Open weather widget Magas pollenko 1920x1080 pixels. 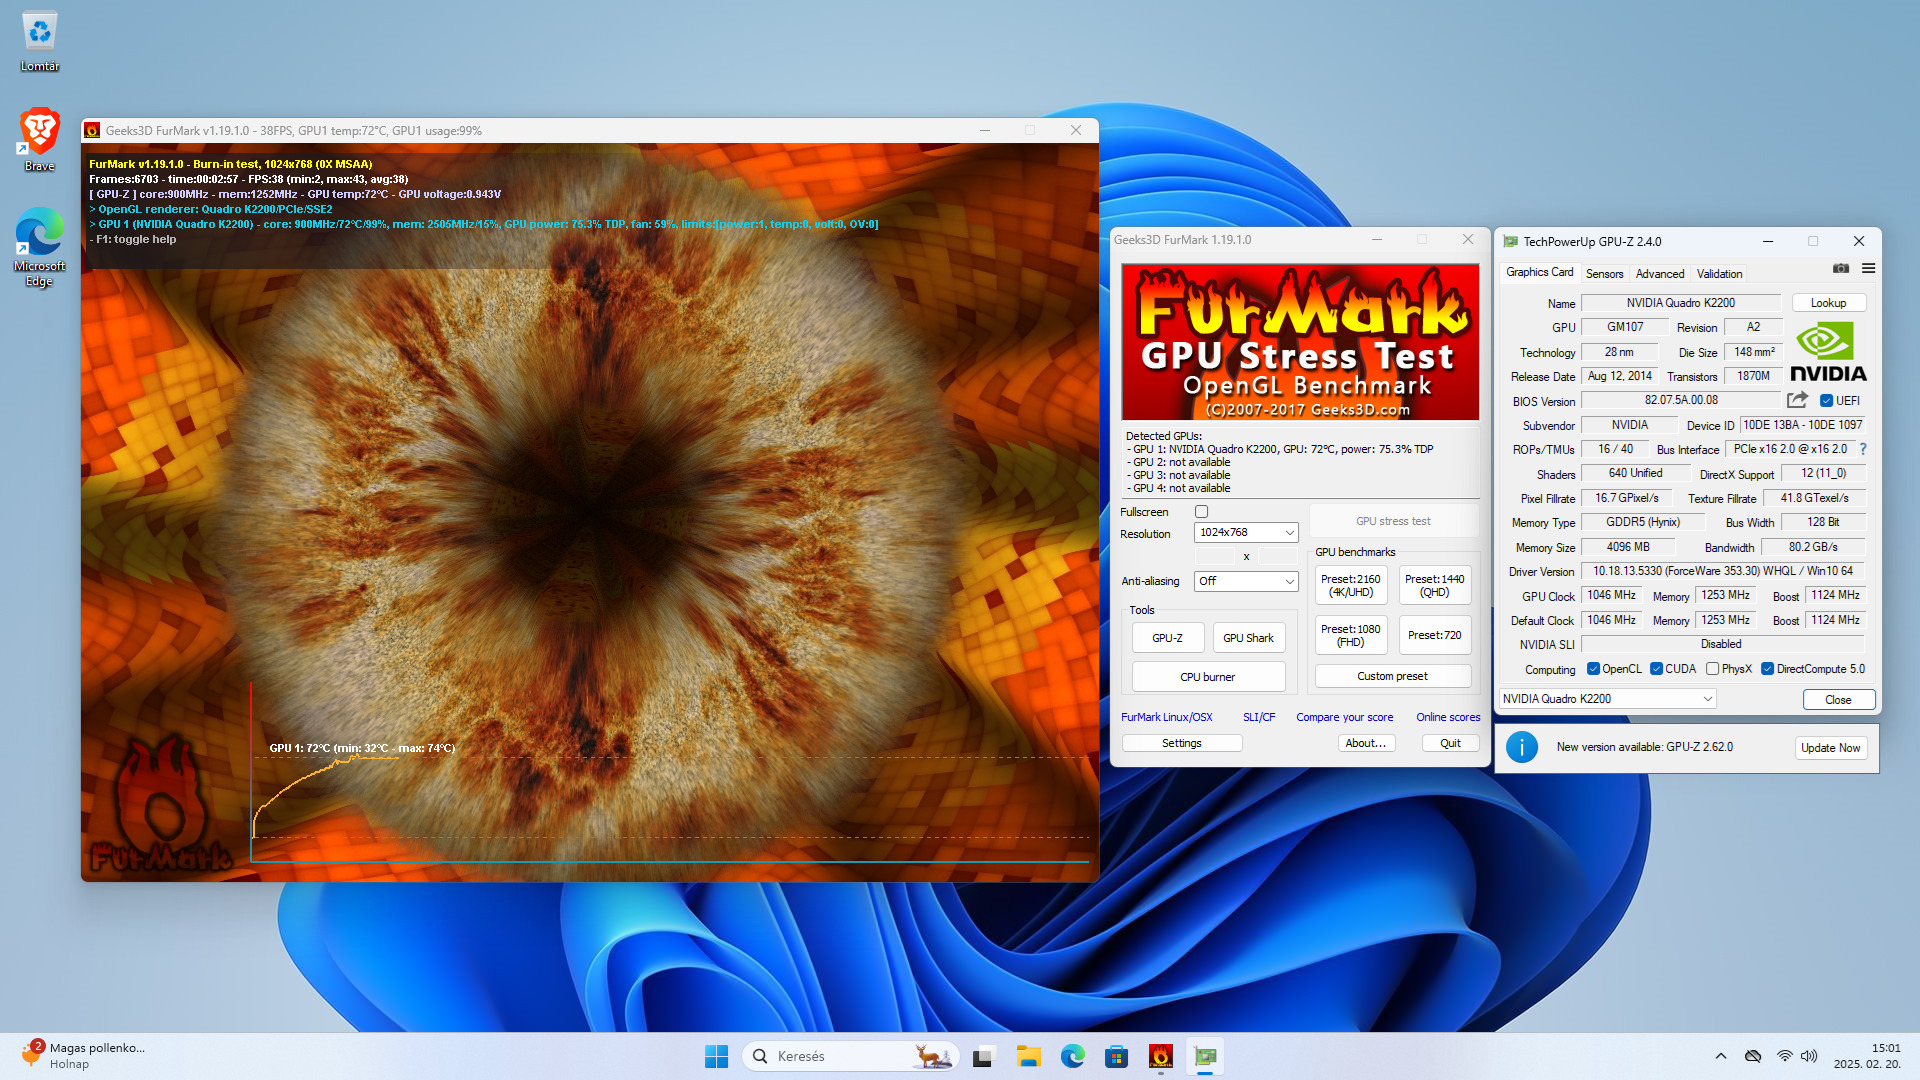[x=82, y=1056]
